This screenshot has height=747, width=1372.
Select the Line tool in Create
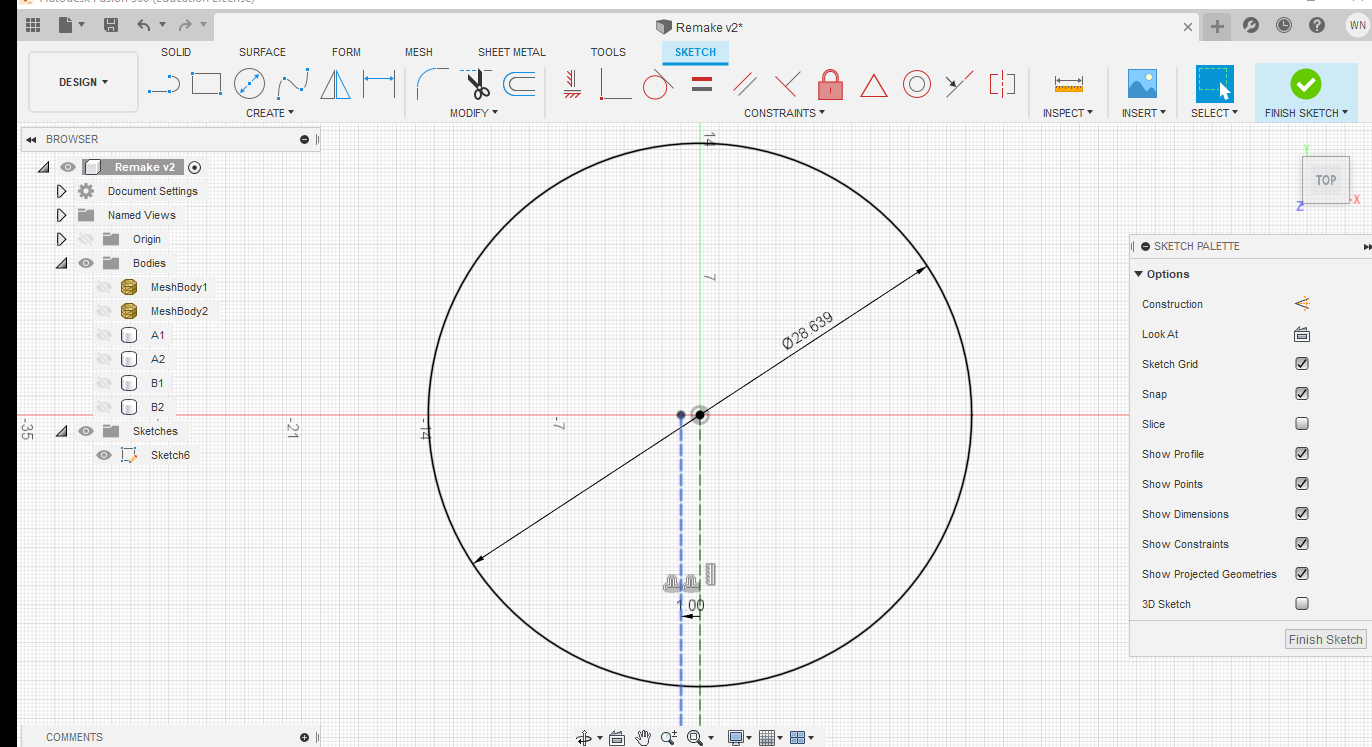tap(163, 84)
